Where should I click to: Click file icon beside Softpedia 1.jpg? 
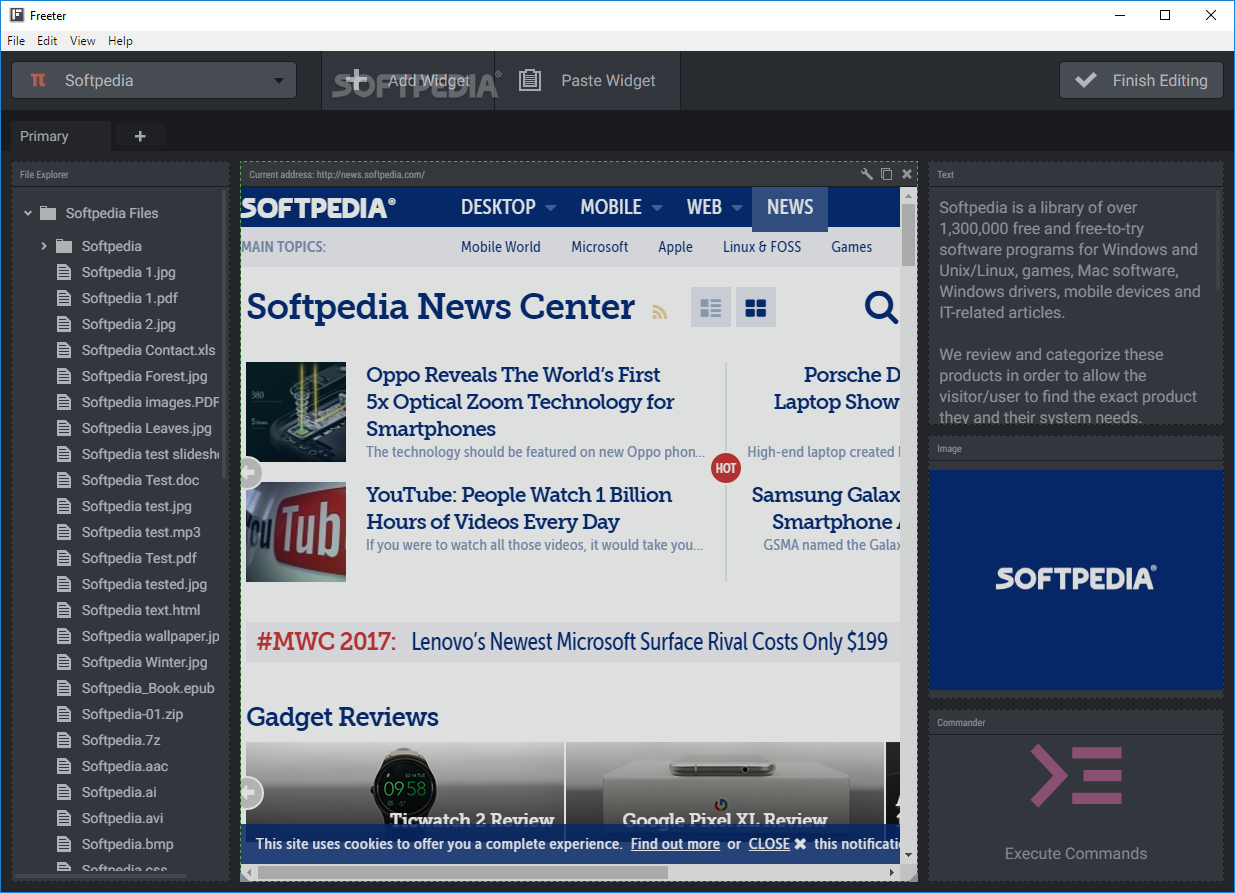64,272
